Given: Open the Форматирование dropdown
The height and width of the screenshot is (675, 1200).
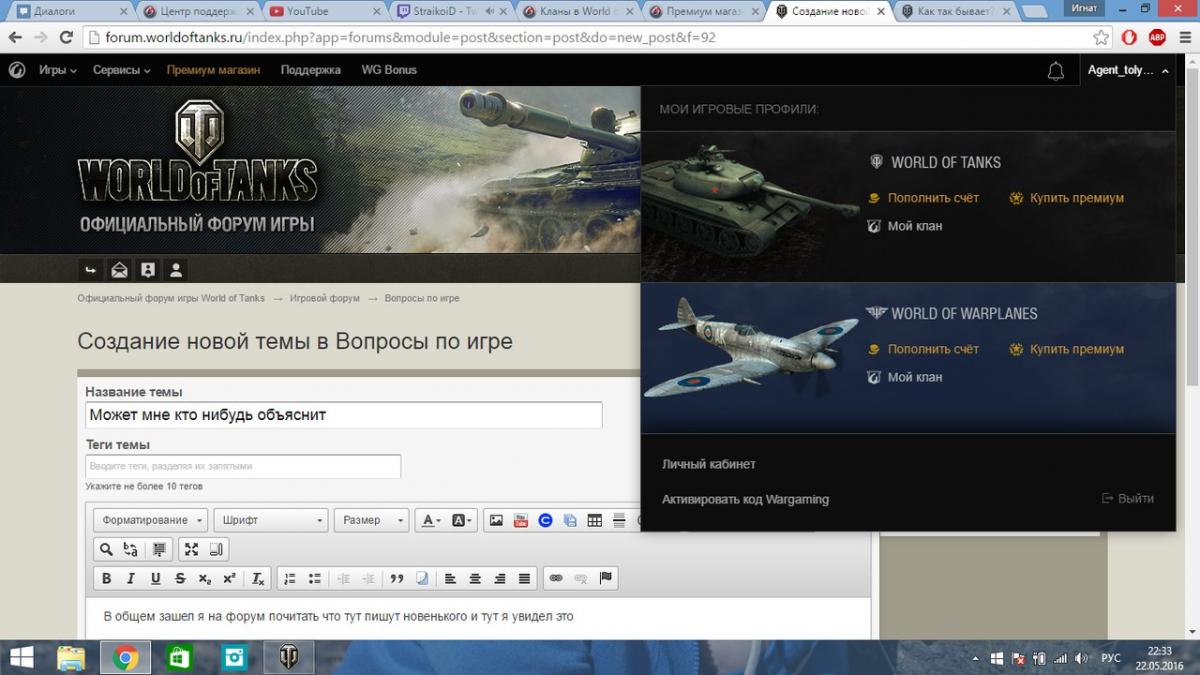Looking at the screenshot, I should click(x=151, y=520).
